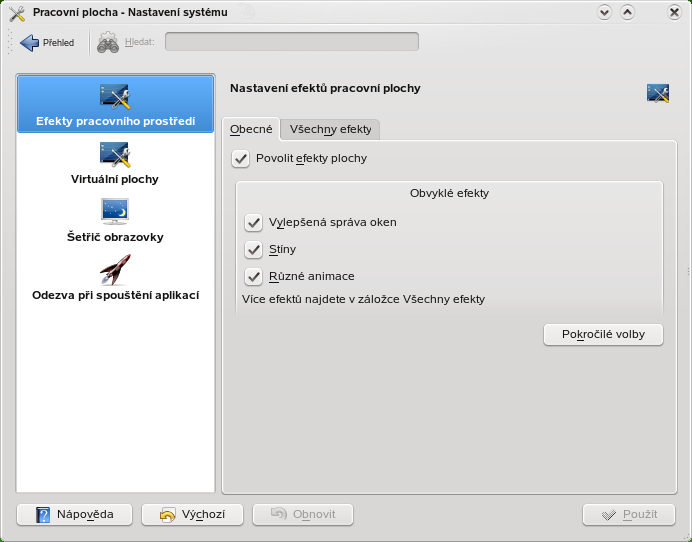Viewport: 692px width, 542px height.
Task: Click the Výchozí defaults button
Action: [x=192, y=515]
